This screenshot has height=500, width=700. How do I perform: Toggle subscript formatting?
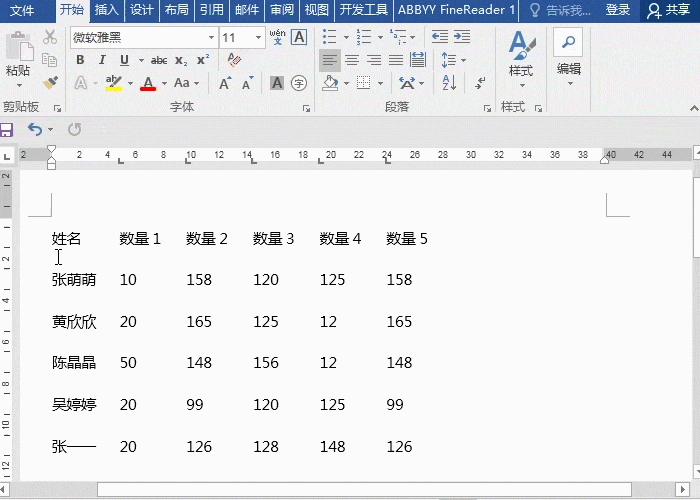pos(181,60)
